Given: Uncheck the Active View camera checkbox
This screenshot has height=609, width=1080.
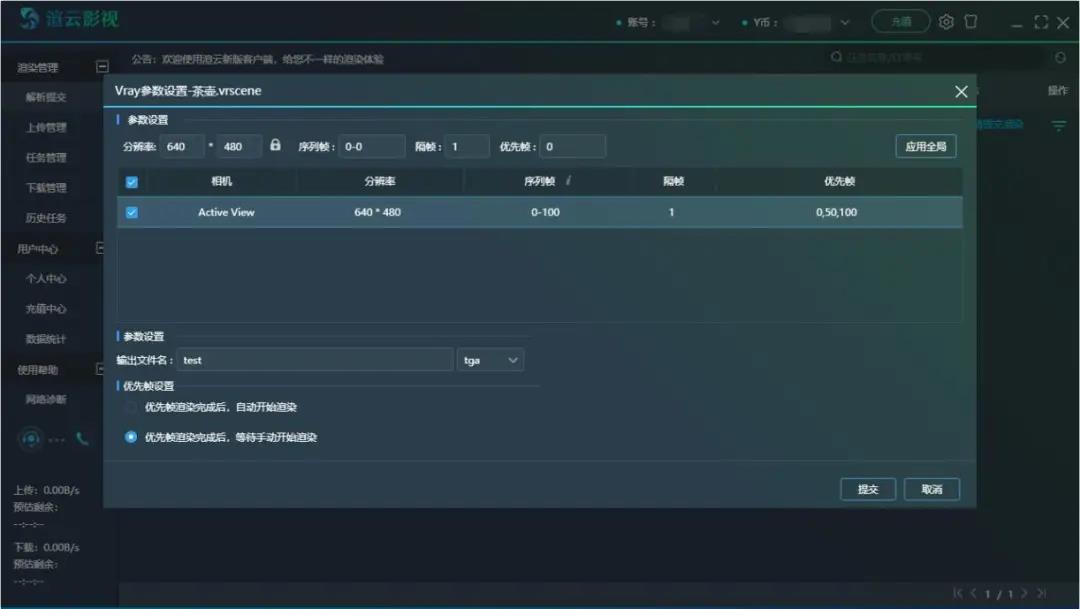Looking at the screenshot, I should (x=132, y=212).
